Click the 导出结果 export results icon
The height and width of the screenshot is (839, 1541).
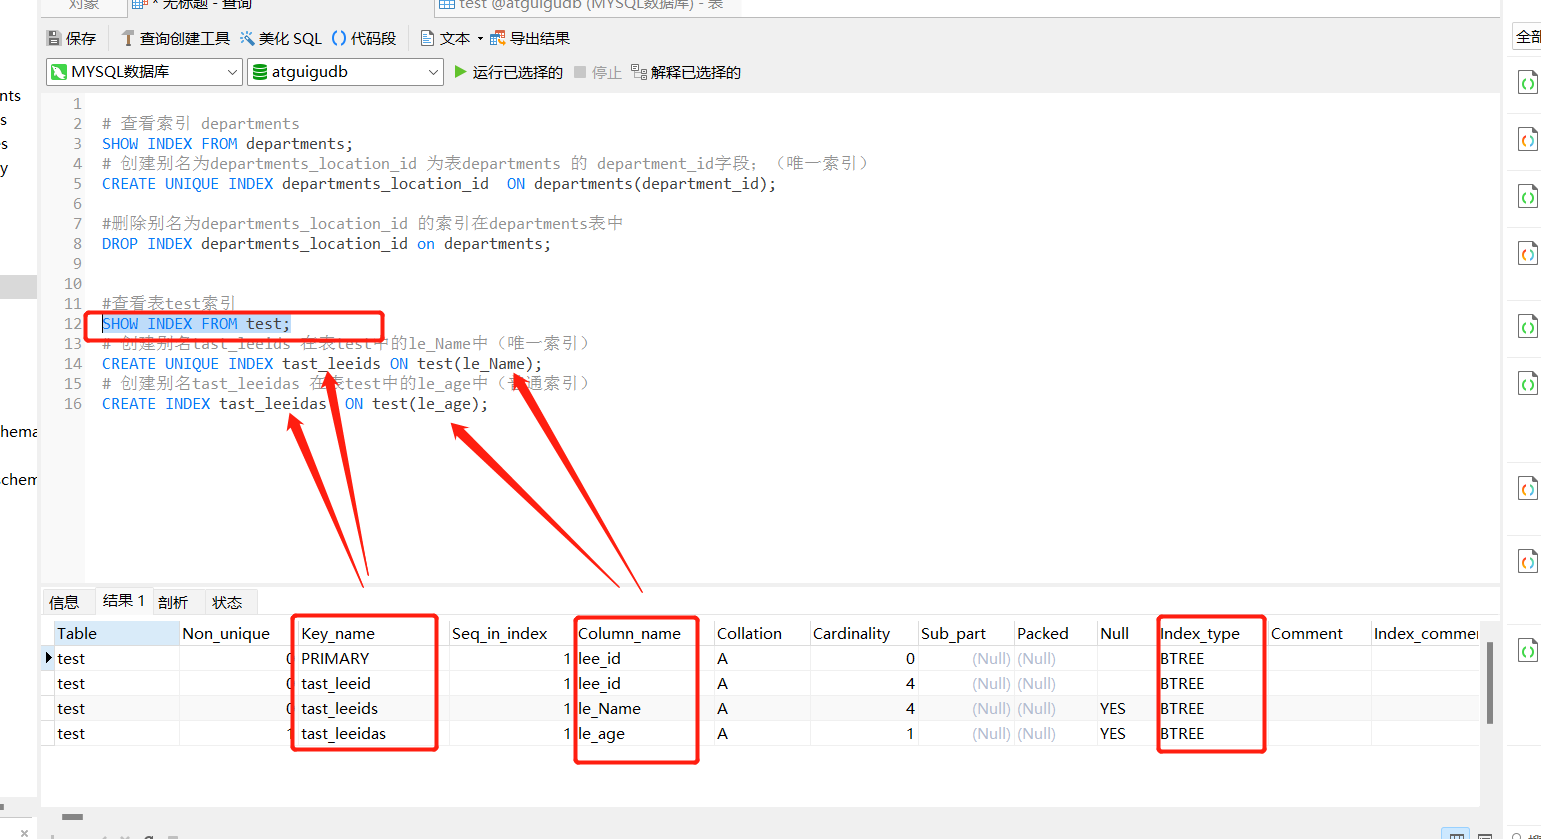[497, 39]
